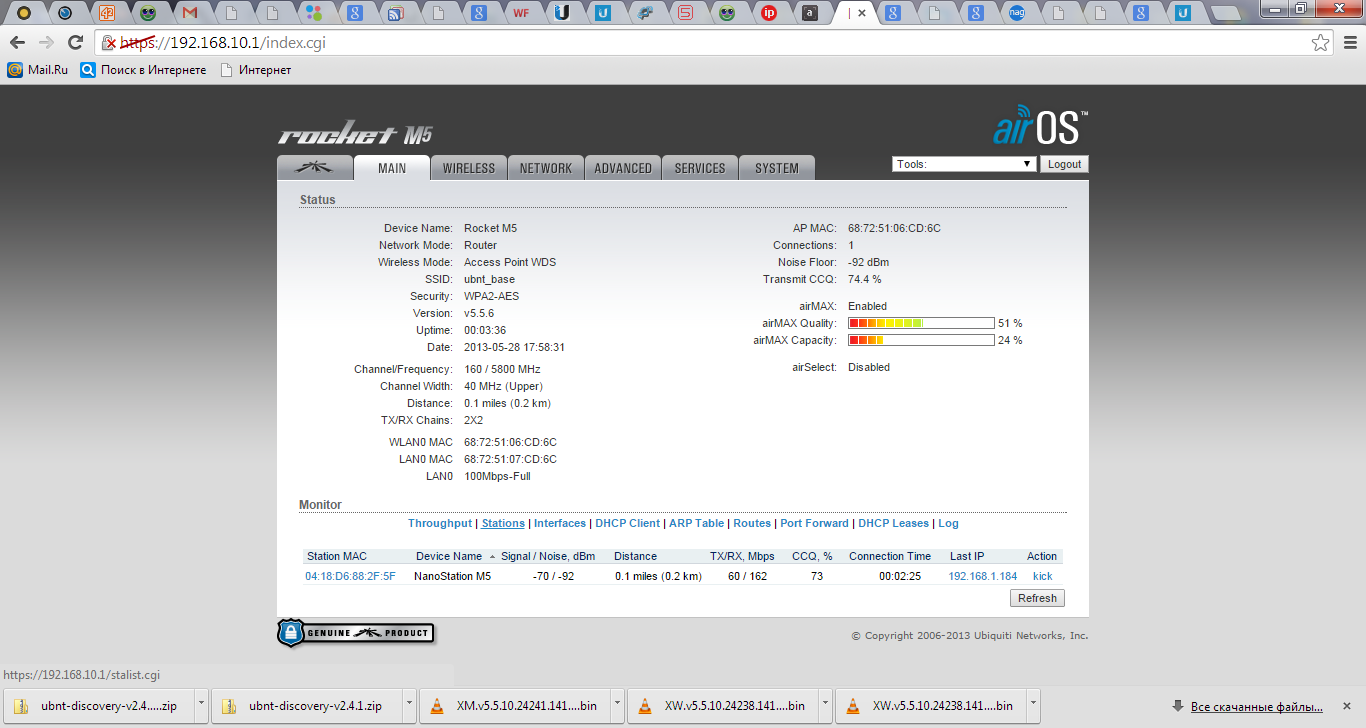Open the ARP Table link
The image size is (1366, 728).
[696, 523]
